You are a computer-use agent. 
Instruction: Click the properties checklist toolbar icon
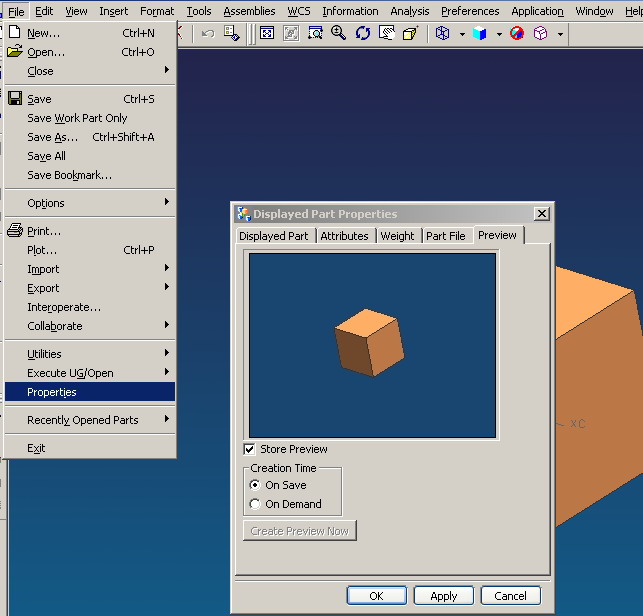click(x=232, y=33)
